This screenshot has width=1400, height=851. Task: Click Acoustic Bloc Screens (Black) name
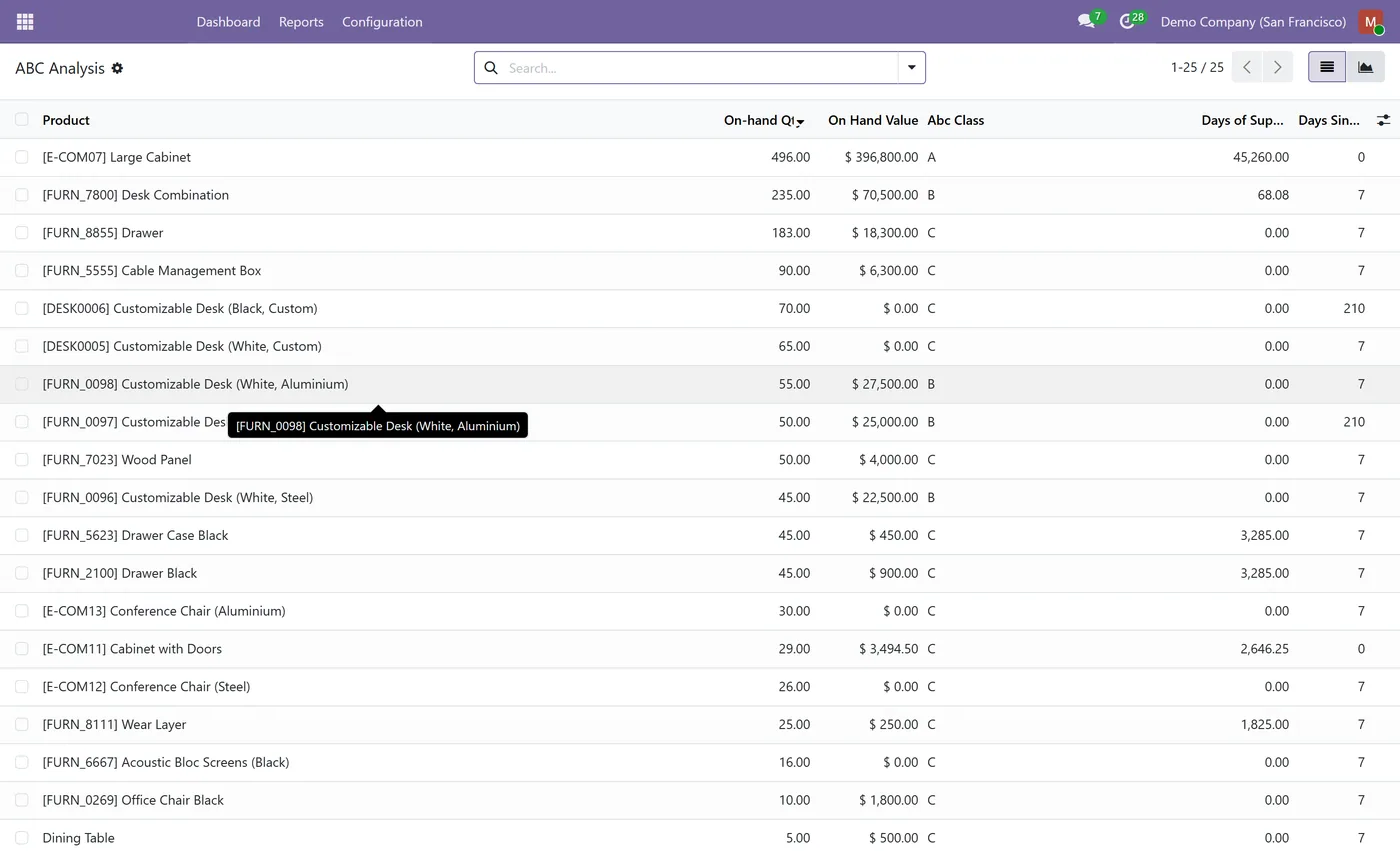click(166, 762)
